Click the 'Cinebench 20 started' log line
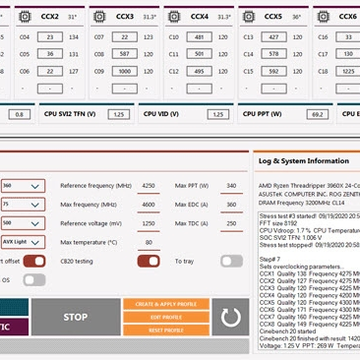The image size is (360, 360). point(288,331)
